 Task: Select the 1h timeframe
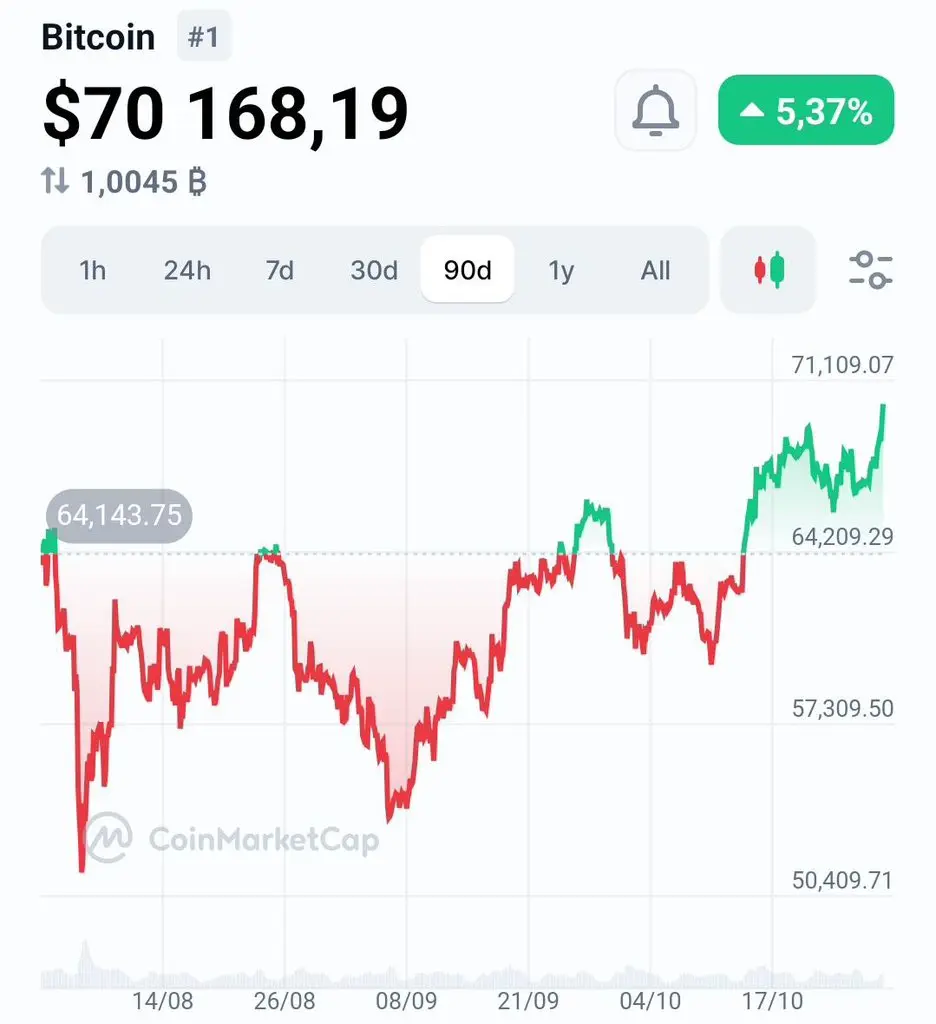92,270
